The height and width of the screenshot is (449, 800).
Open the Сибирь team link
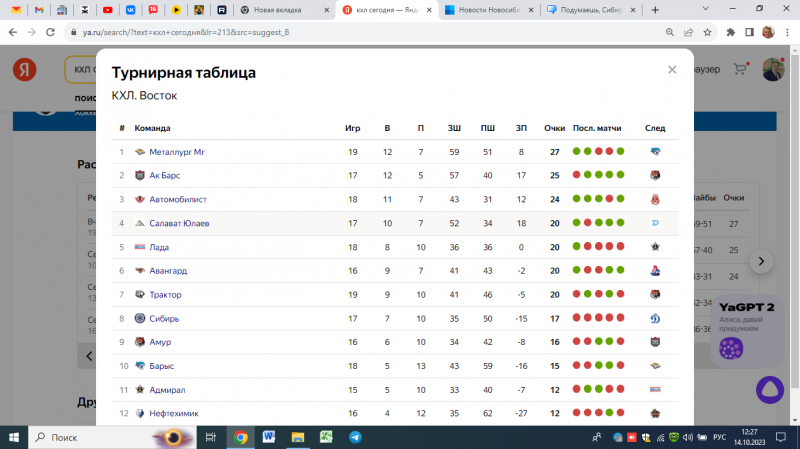164,319
